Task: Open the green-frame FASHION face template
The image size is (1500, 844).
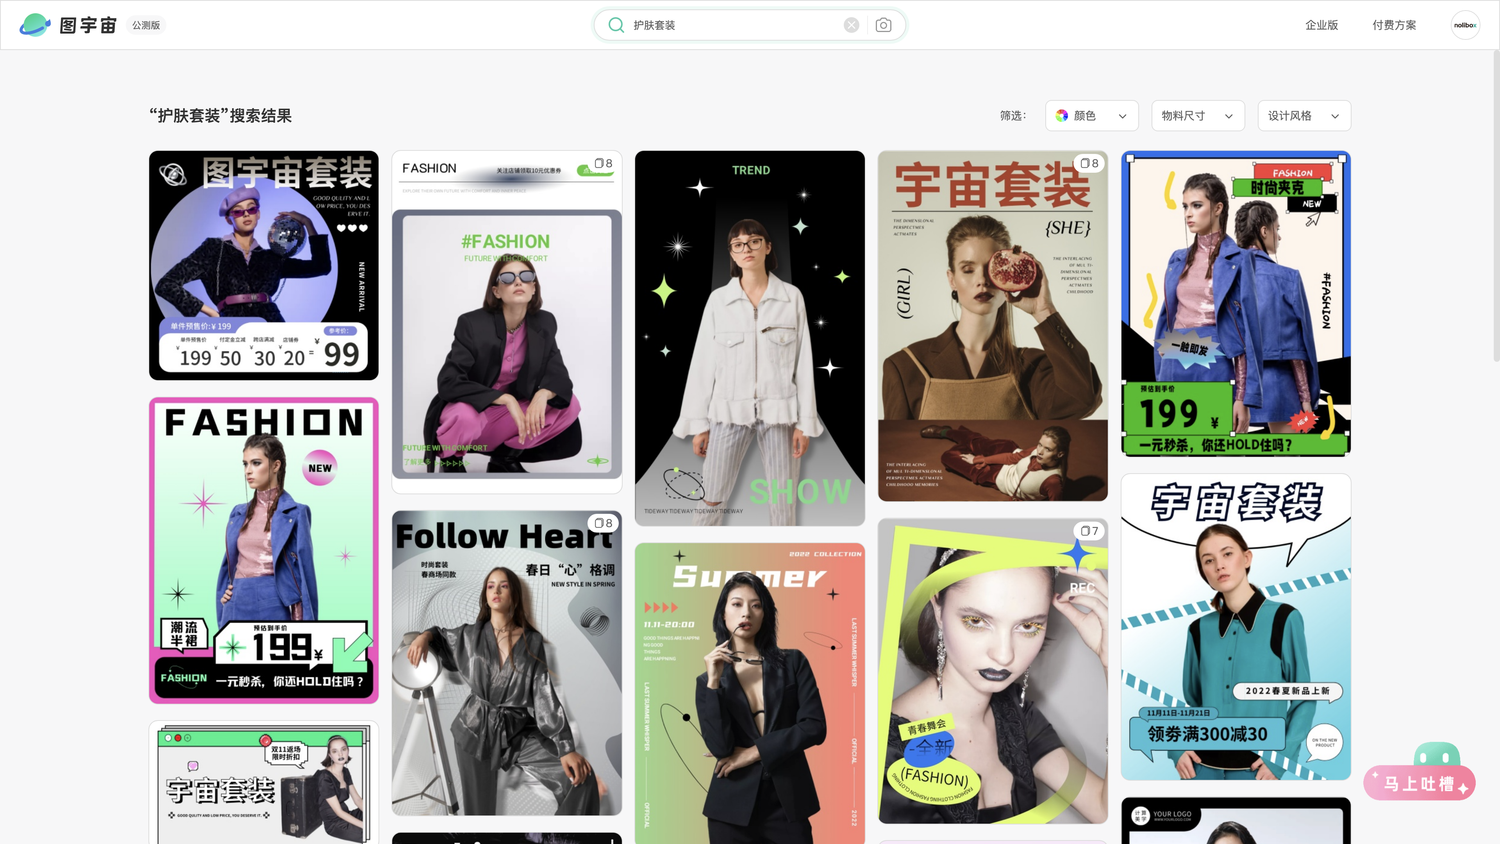Action: [993, 671]
